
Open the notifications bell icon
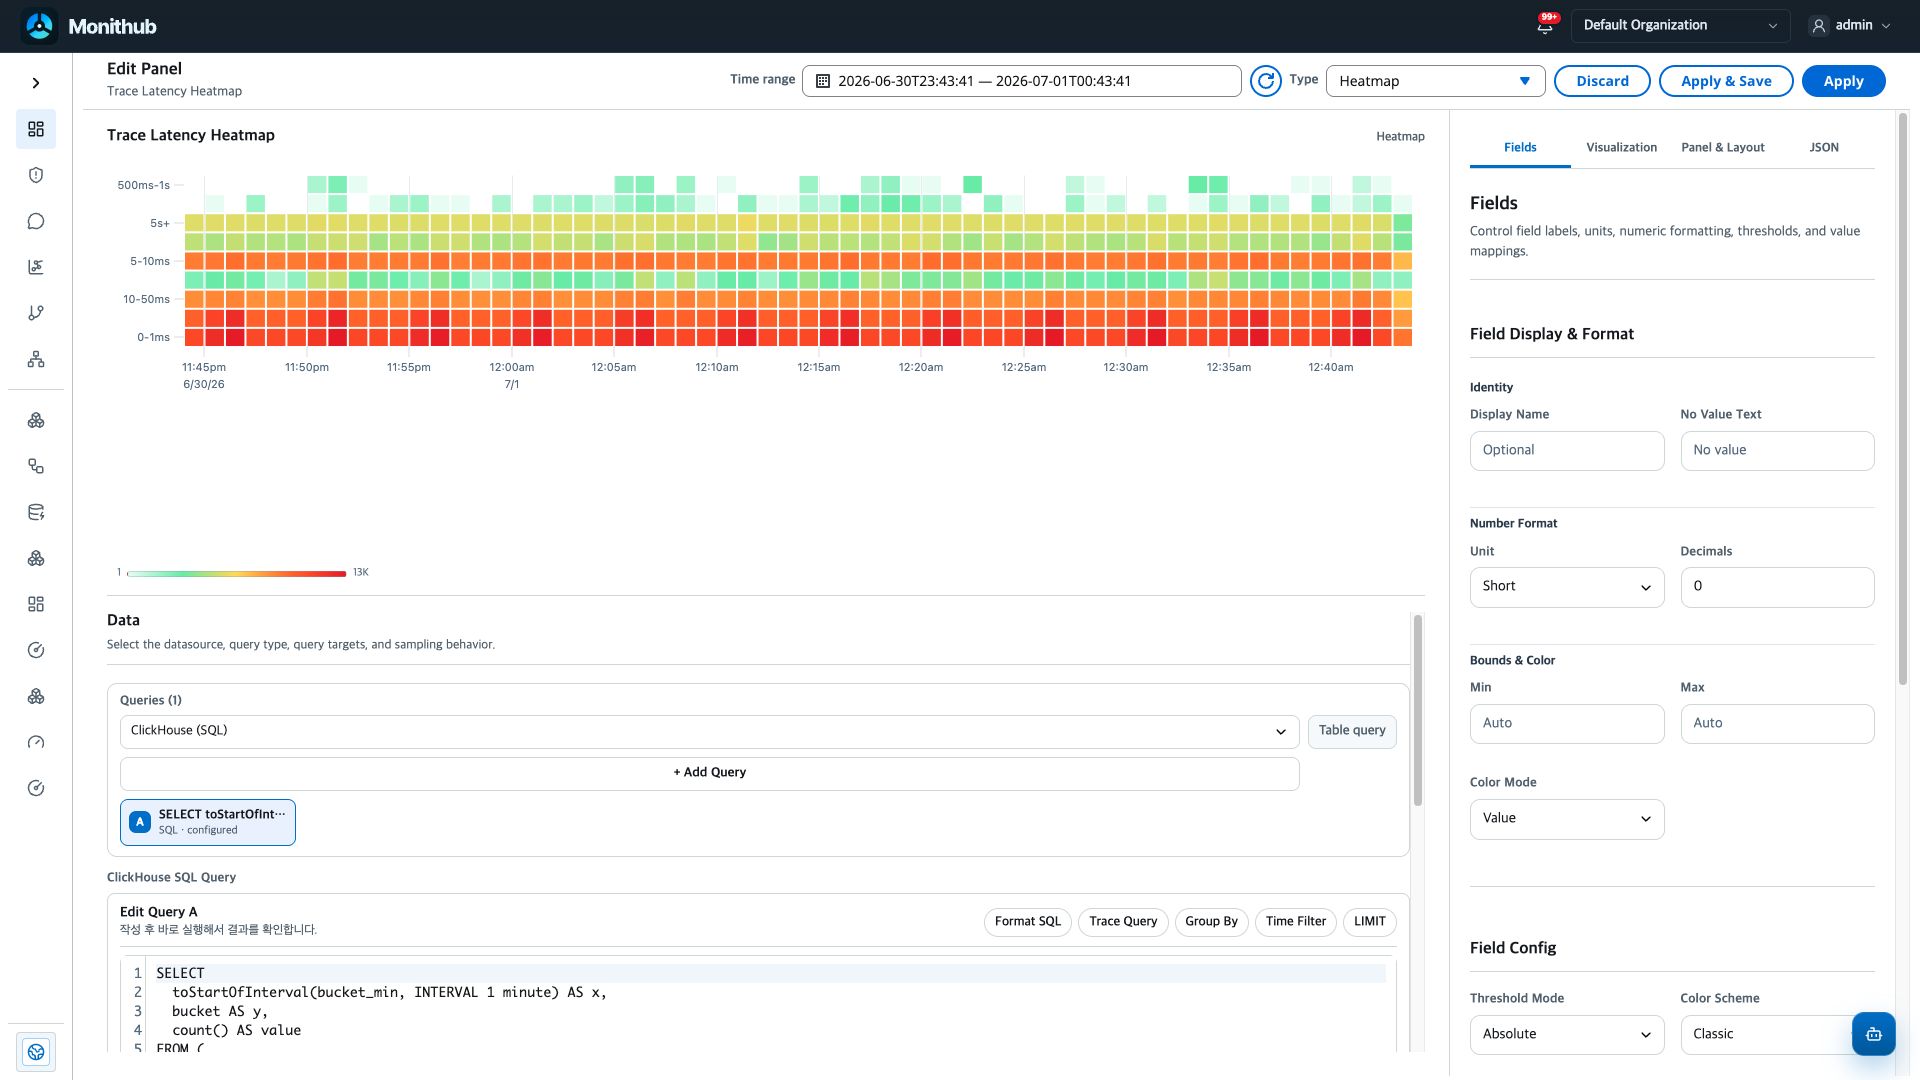click(1545, 26)
